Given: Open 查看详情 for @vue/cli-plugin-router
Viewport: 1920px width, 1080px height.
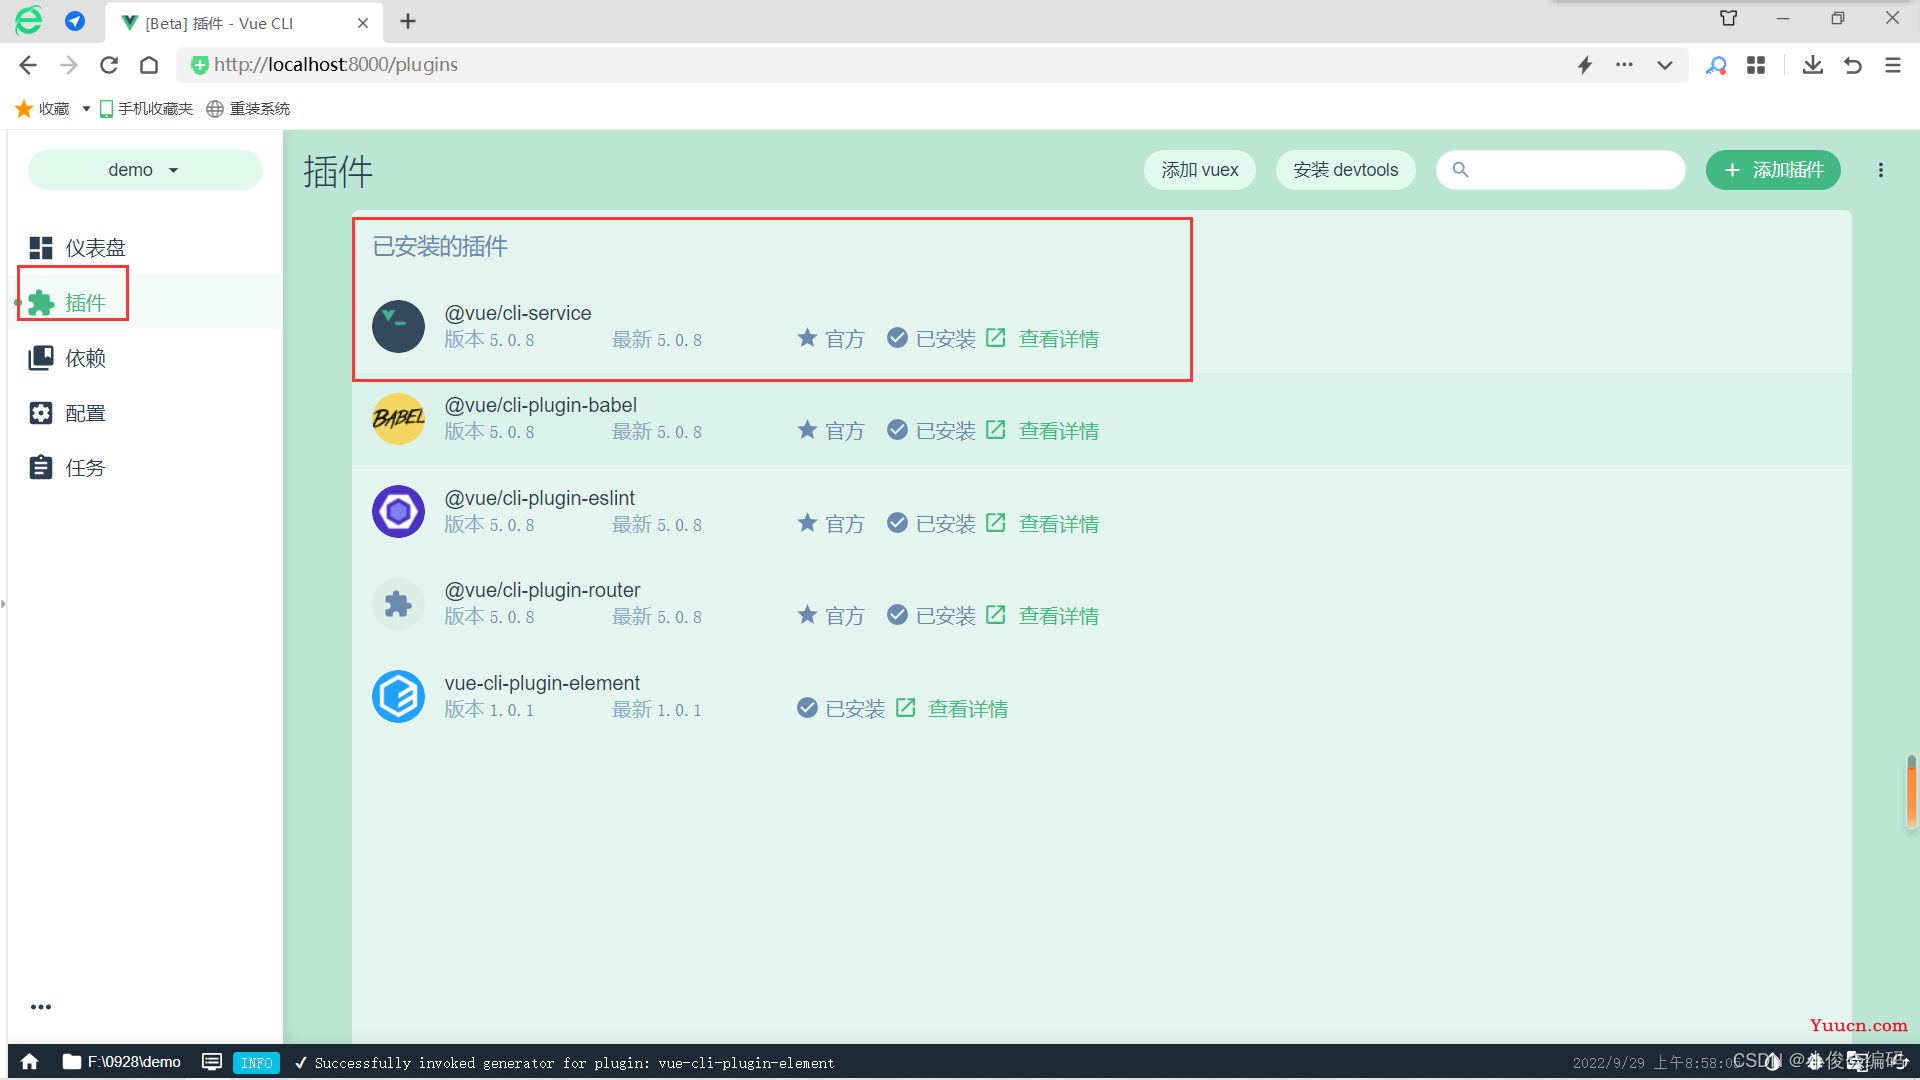Looking at the screenshot, I should coord(1058,616).
